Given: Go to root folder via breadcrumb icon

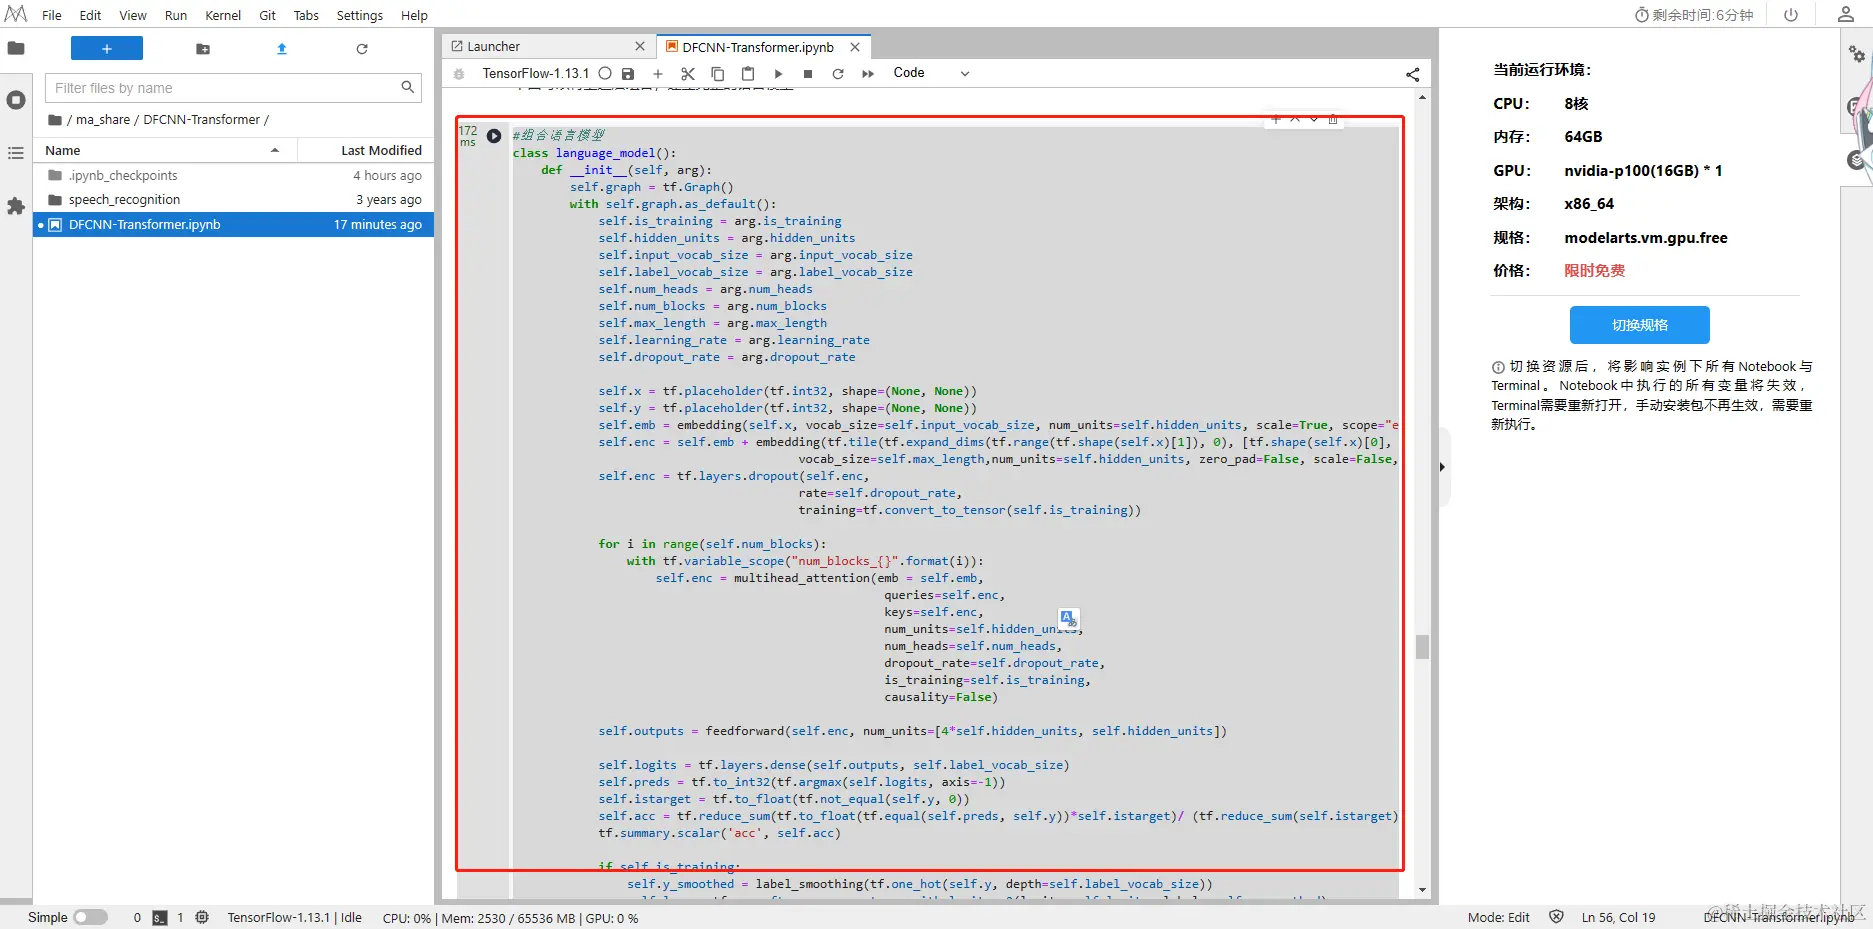Looking at the screenshot, I should 55,120.
